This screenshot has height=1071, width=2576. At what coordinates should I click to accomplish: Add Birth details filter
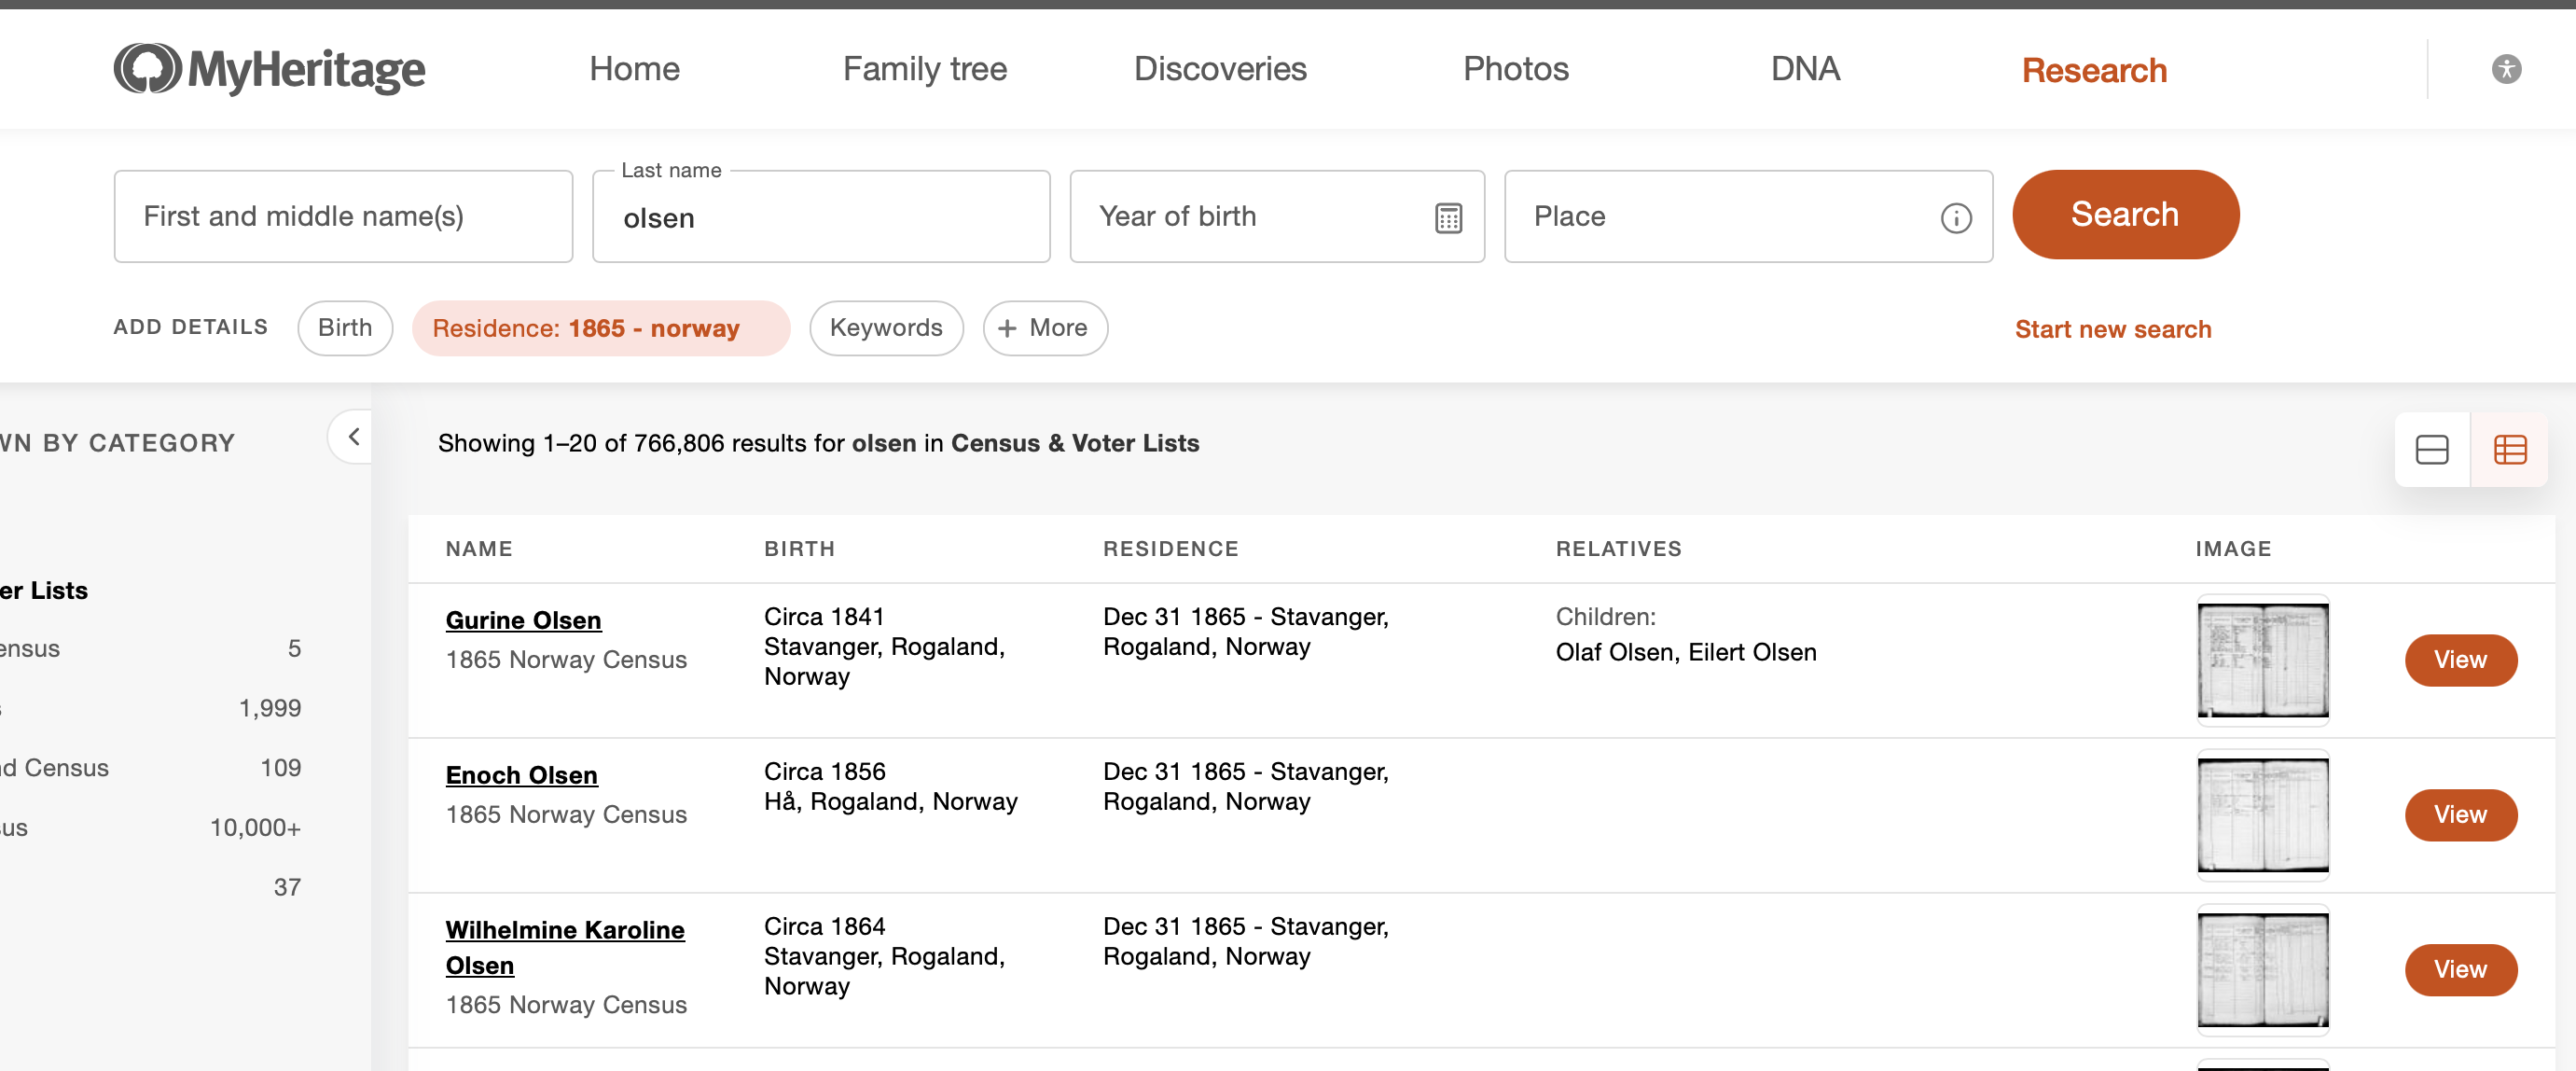[x=345, y=328]
